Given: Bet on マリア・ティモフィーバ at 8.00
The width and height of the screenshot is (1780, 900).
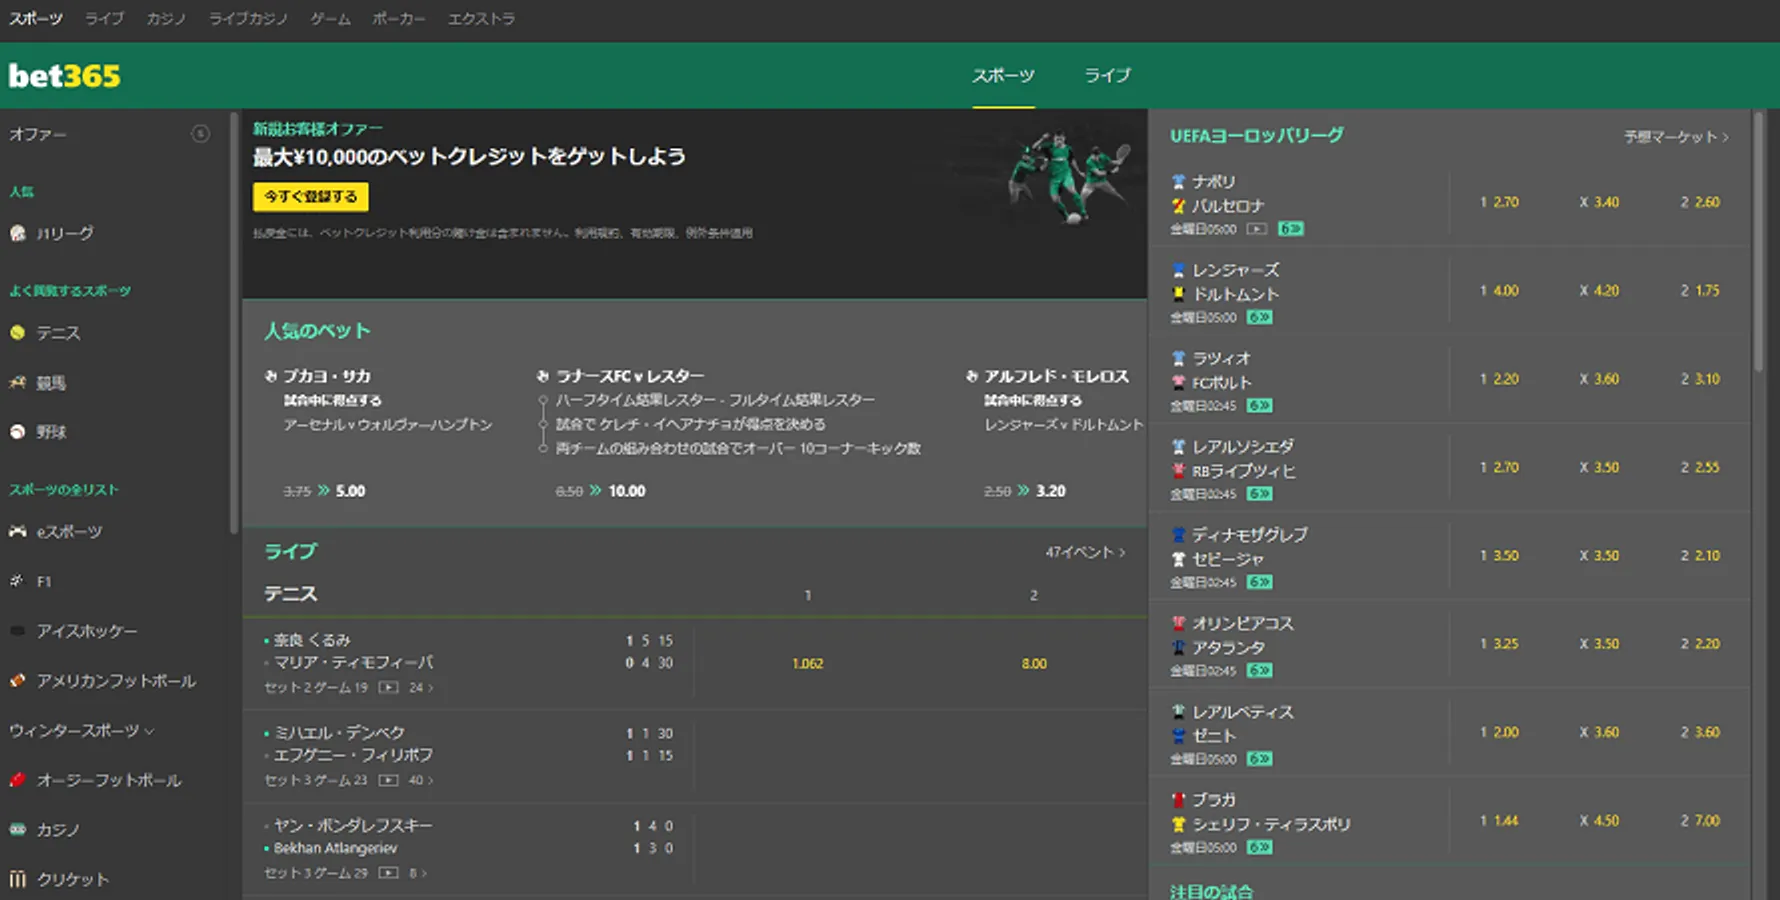Looking at the screenshot, I should pos(1034,664).
